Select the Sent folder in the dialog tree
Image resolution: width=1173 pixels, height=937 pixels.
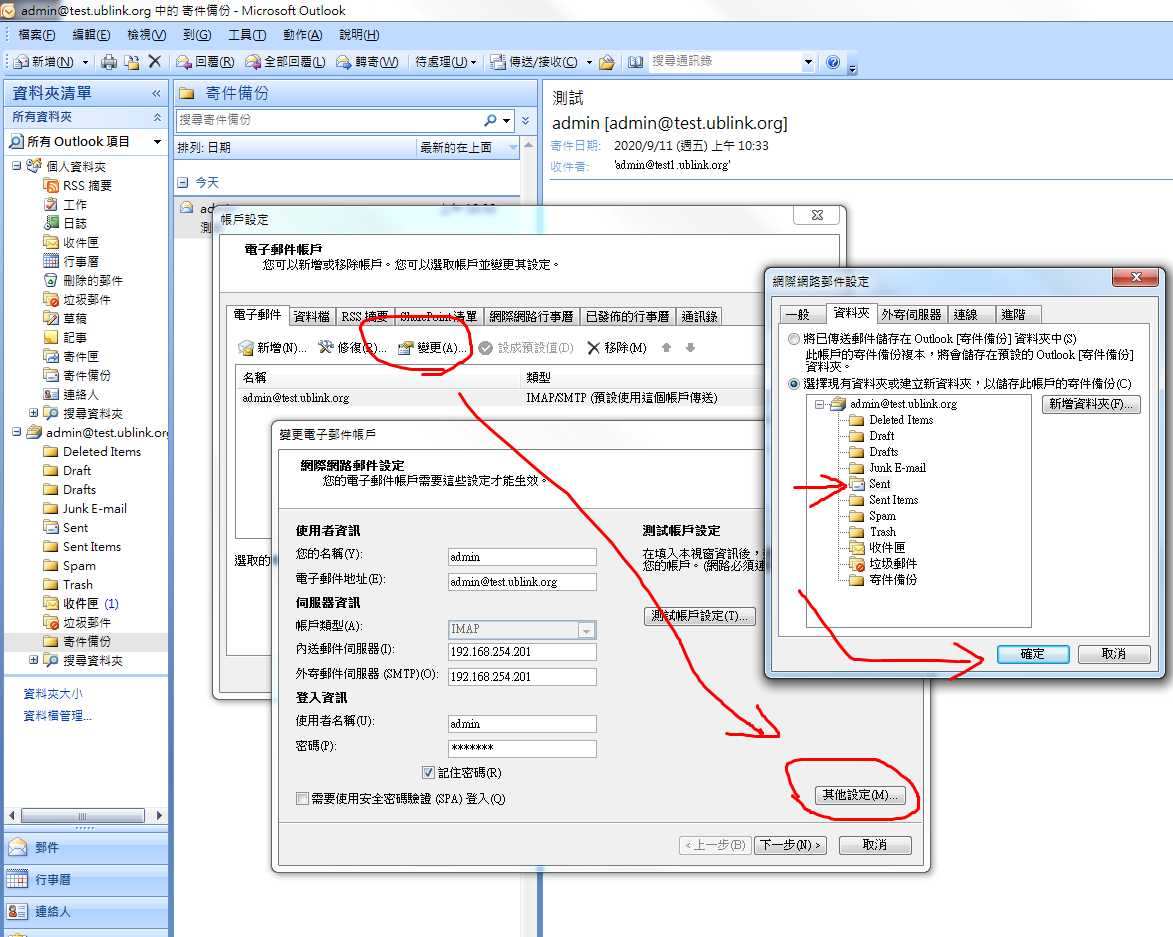(x=879, y=484)
